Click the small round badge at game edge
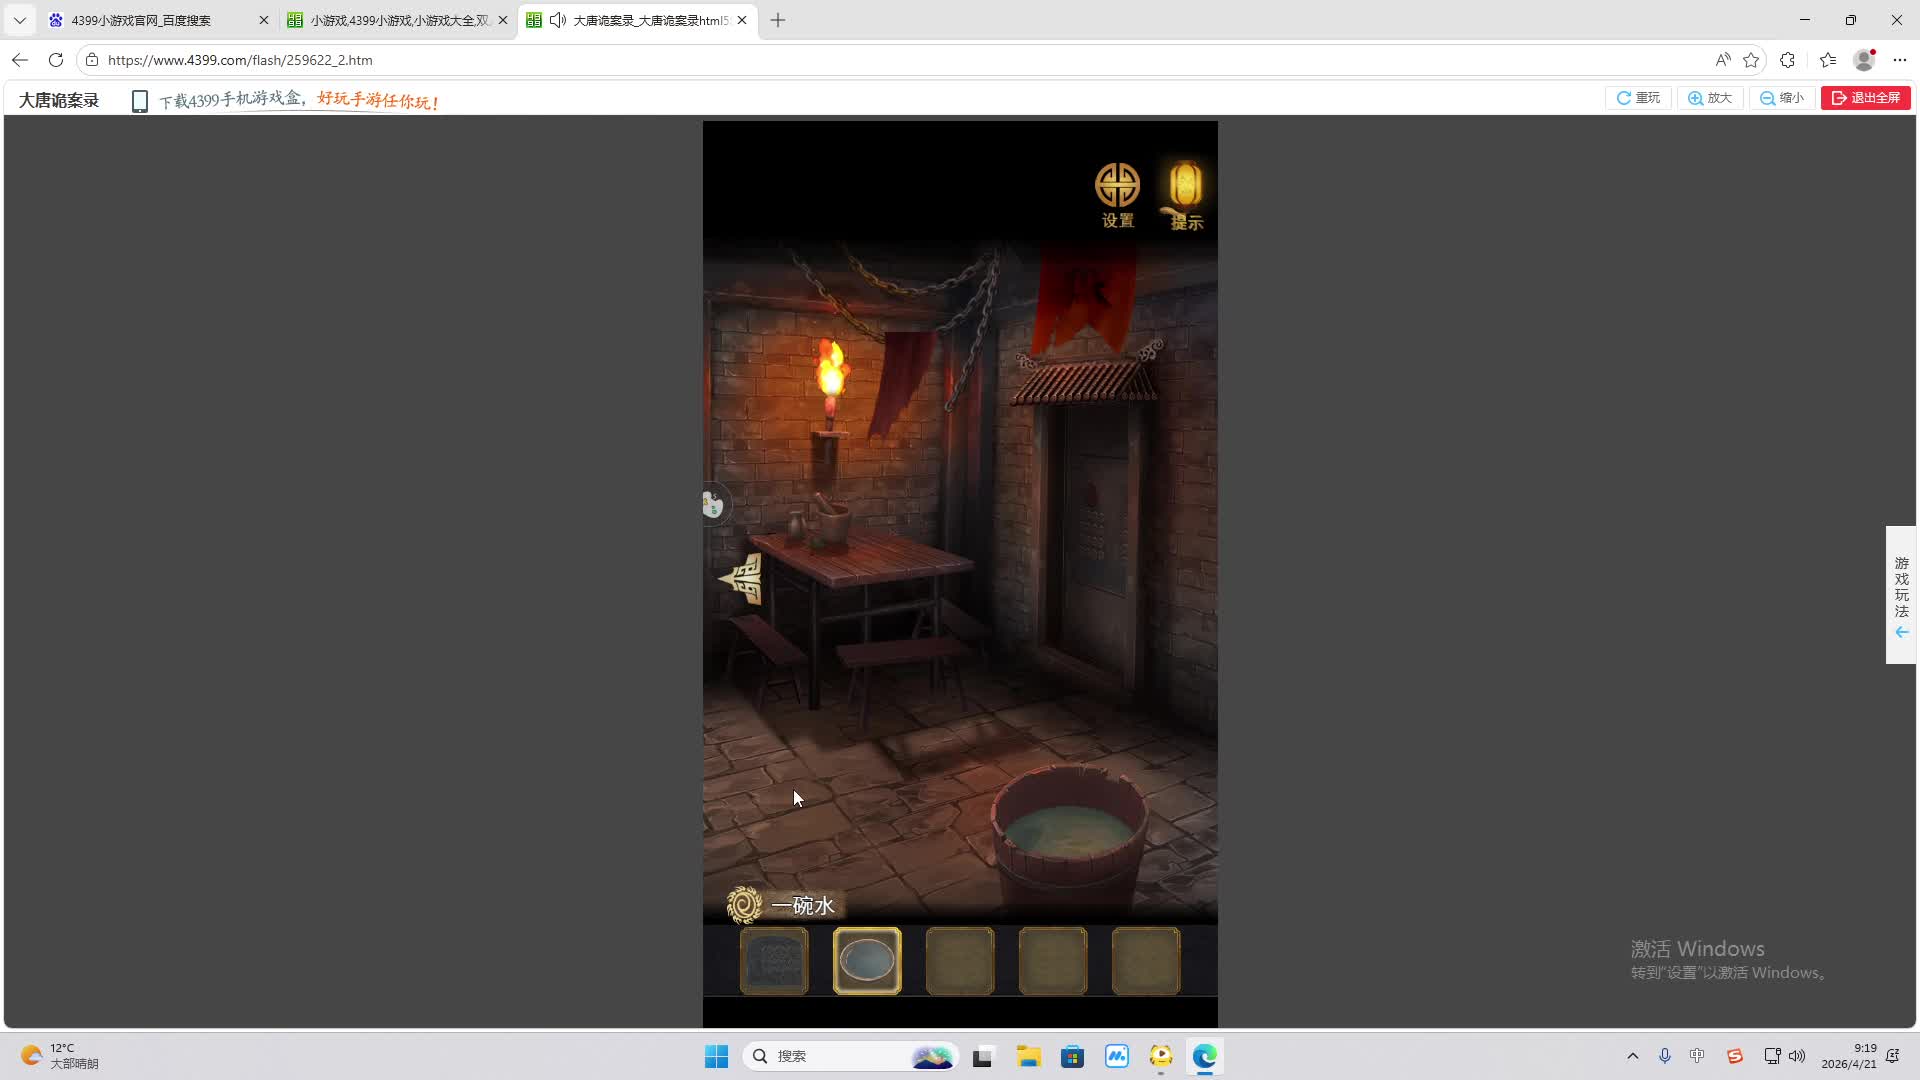The height and width of the screenshot is (1080, 1920). coord(713,504)
